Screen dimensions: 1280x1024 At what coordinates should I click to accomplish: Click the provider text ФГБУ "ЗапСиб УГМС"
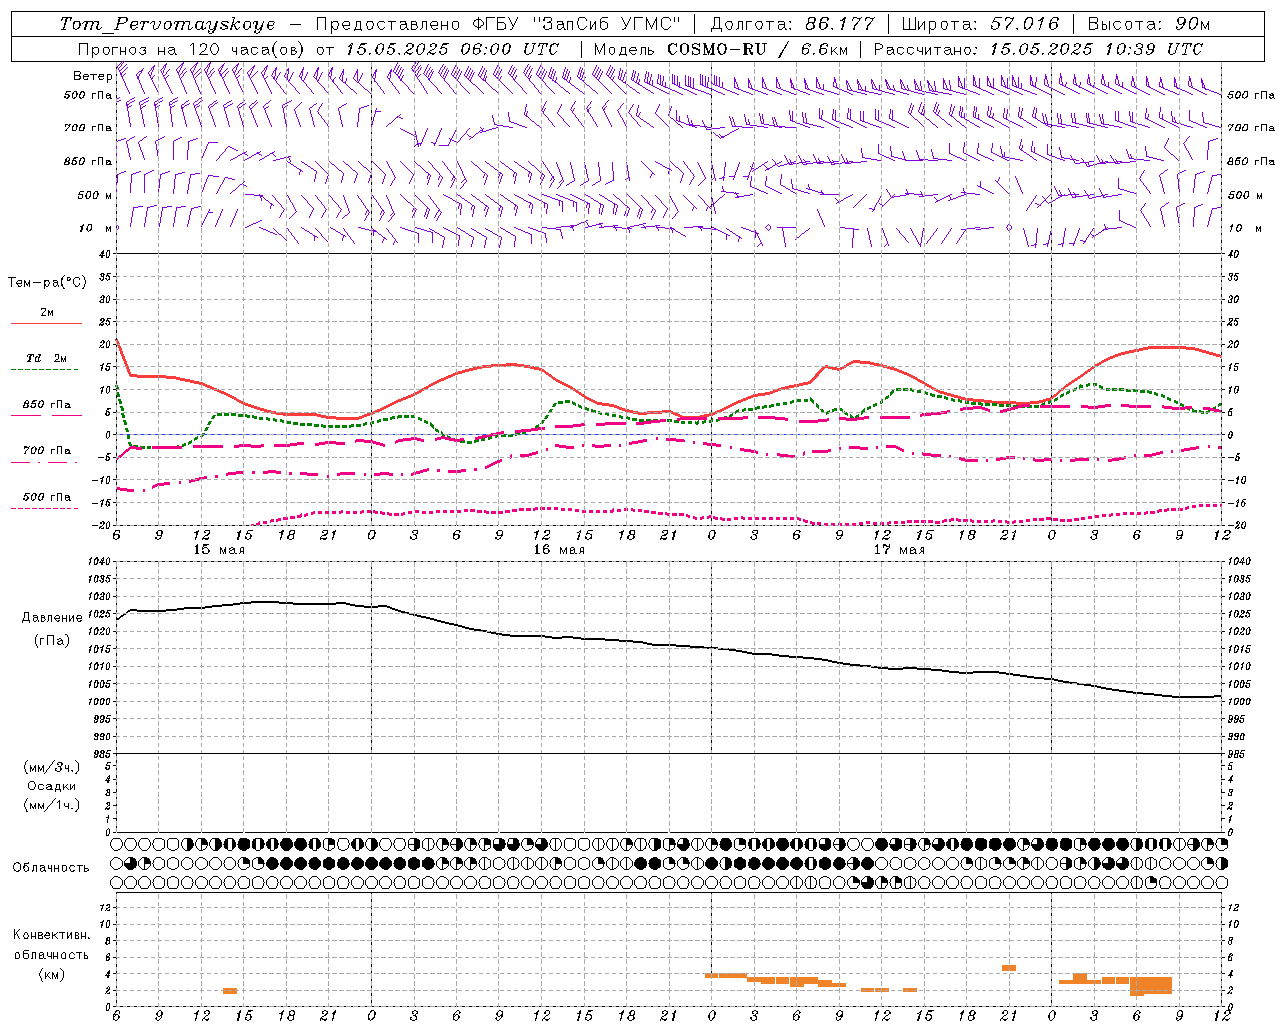click(576, 24)
